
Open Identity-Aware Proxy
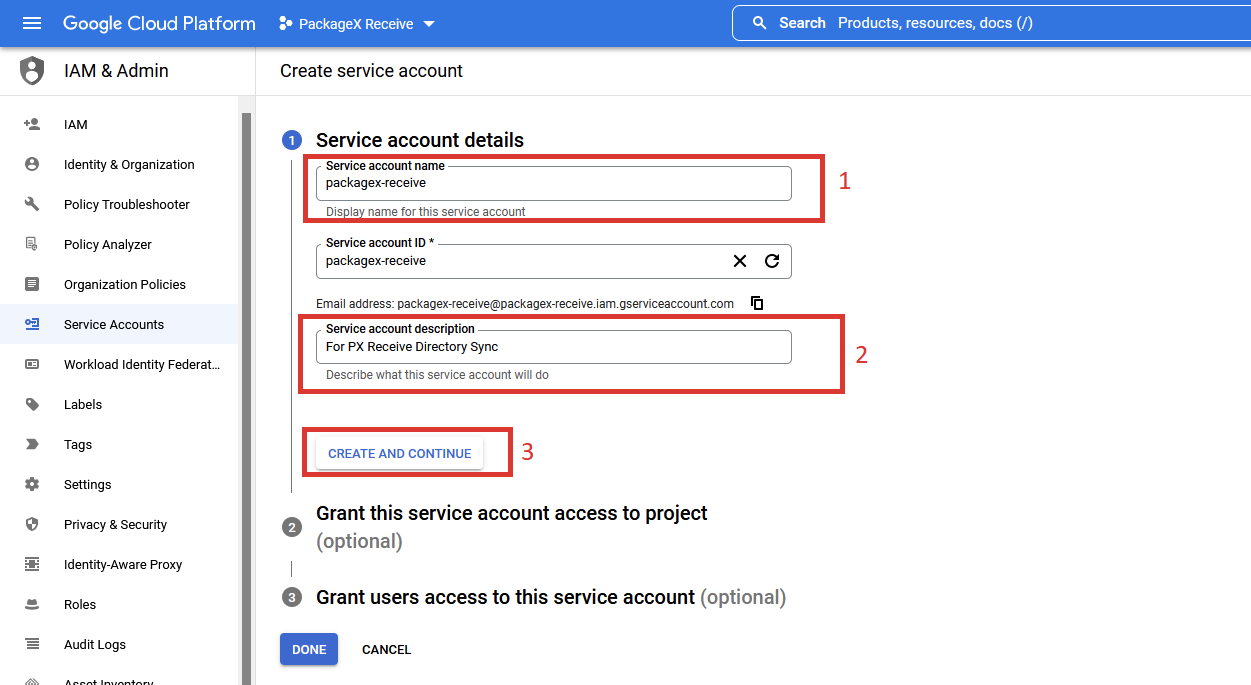coord(120,565)
